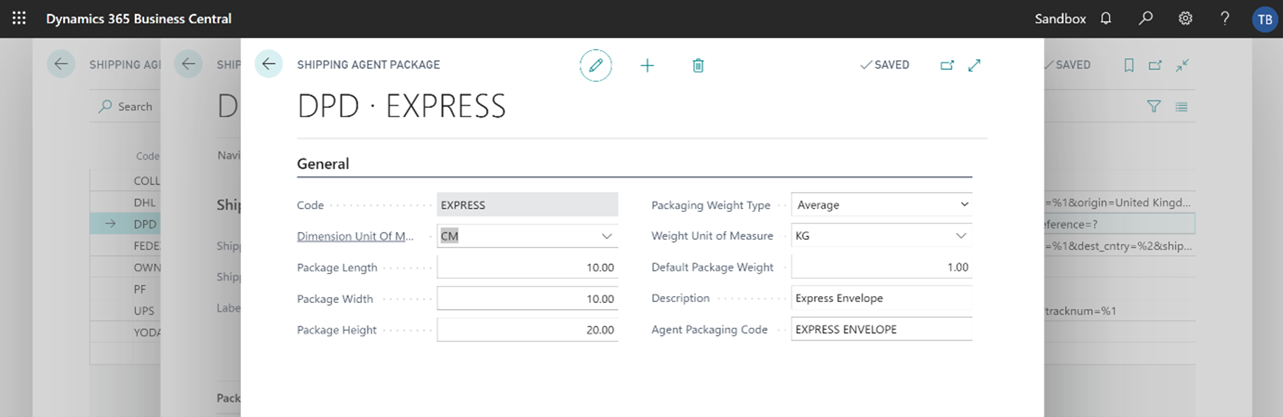Open the help question mark

pos(1225,19)
